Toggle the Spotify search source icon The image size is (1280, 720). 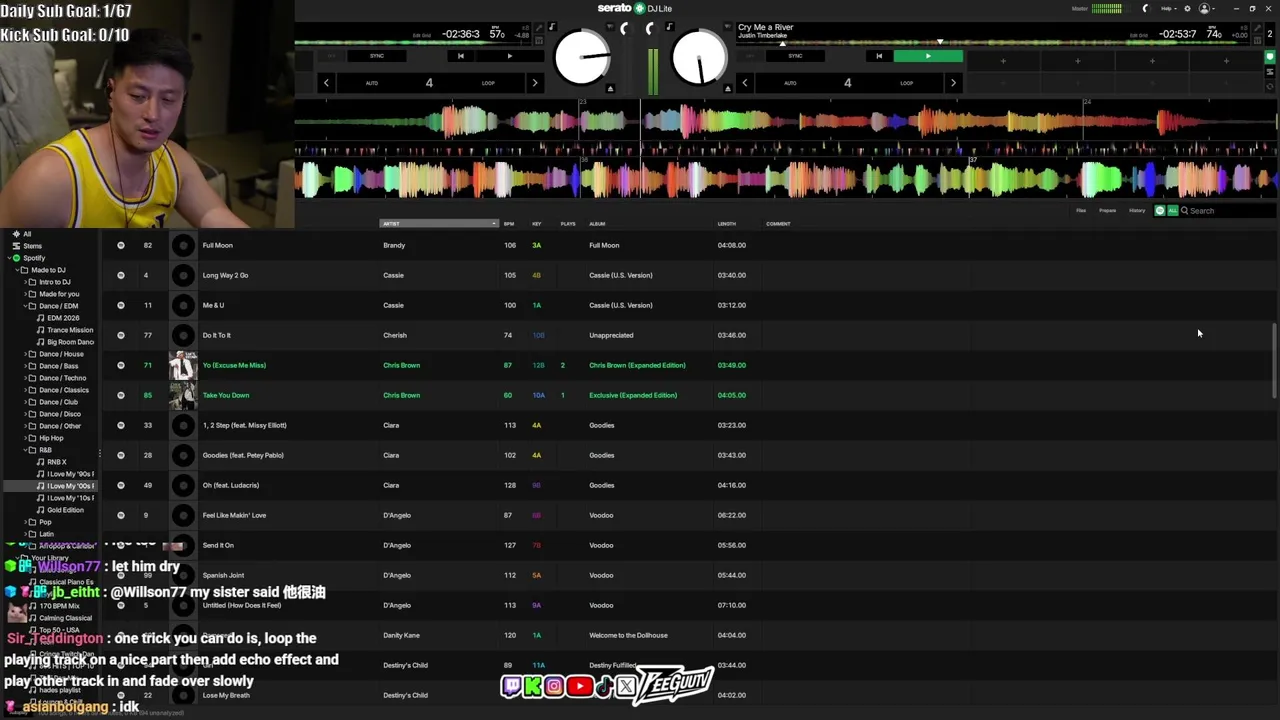pos(1160,211)
